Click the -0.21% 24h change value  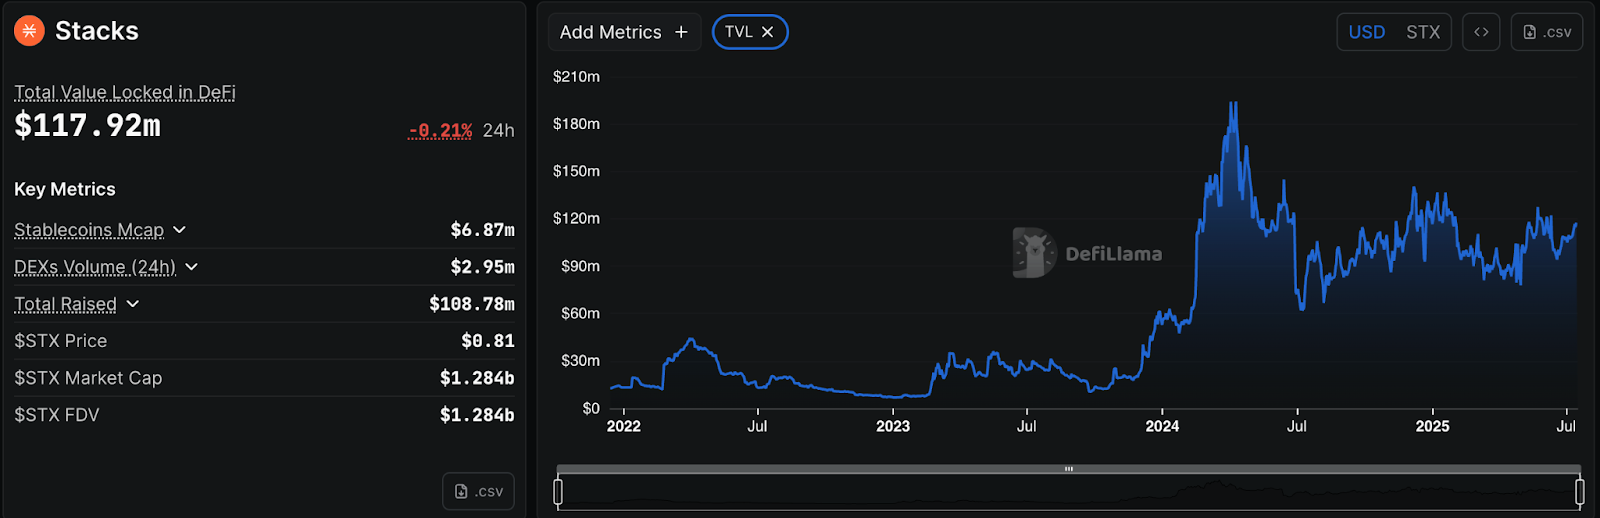[x=440, y=131]
